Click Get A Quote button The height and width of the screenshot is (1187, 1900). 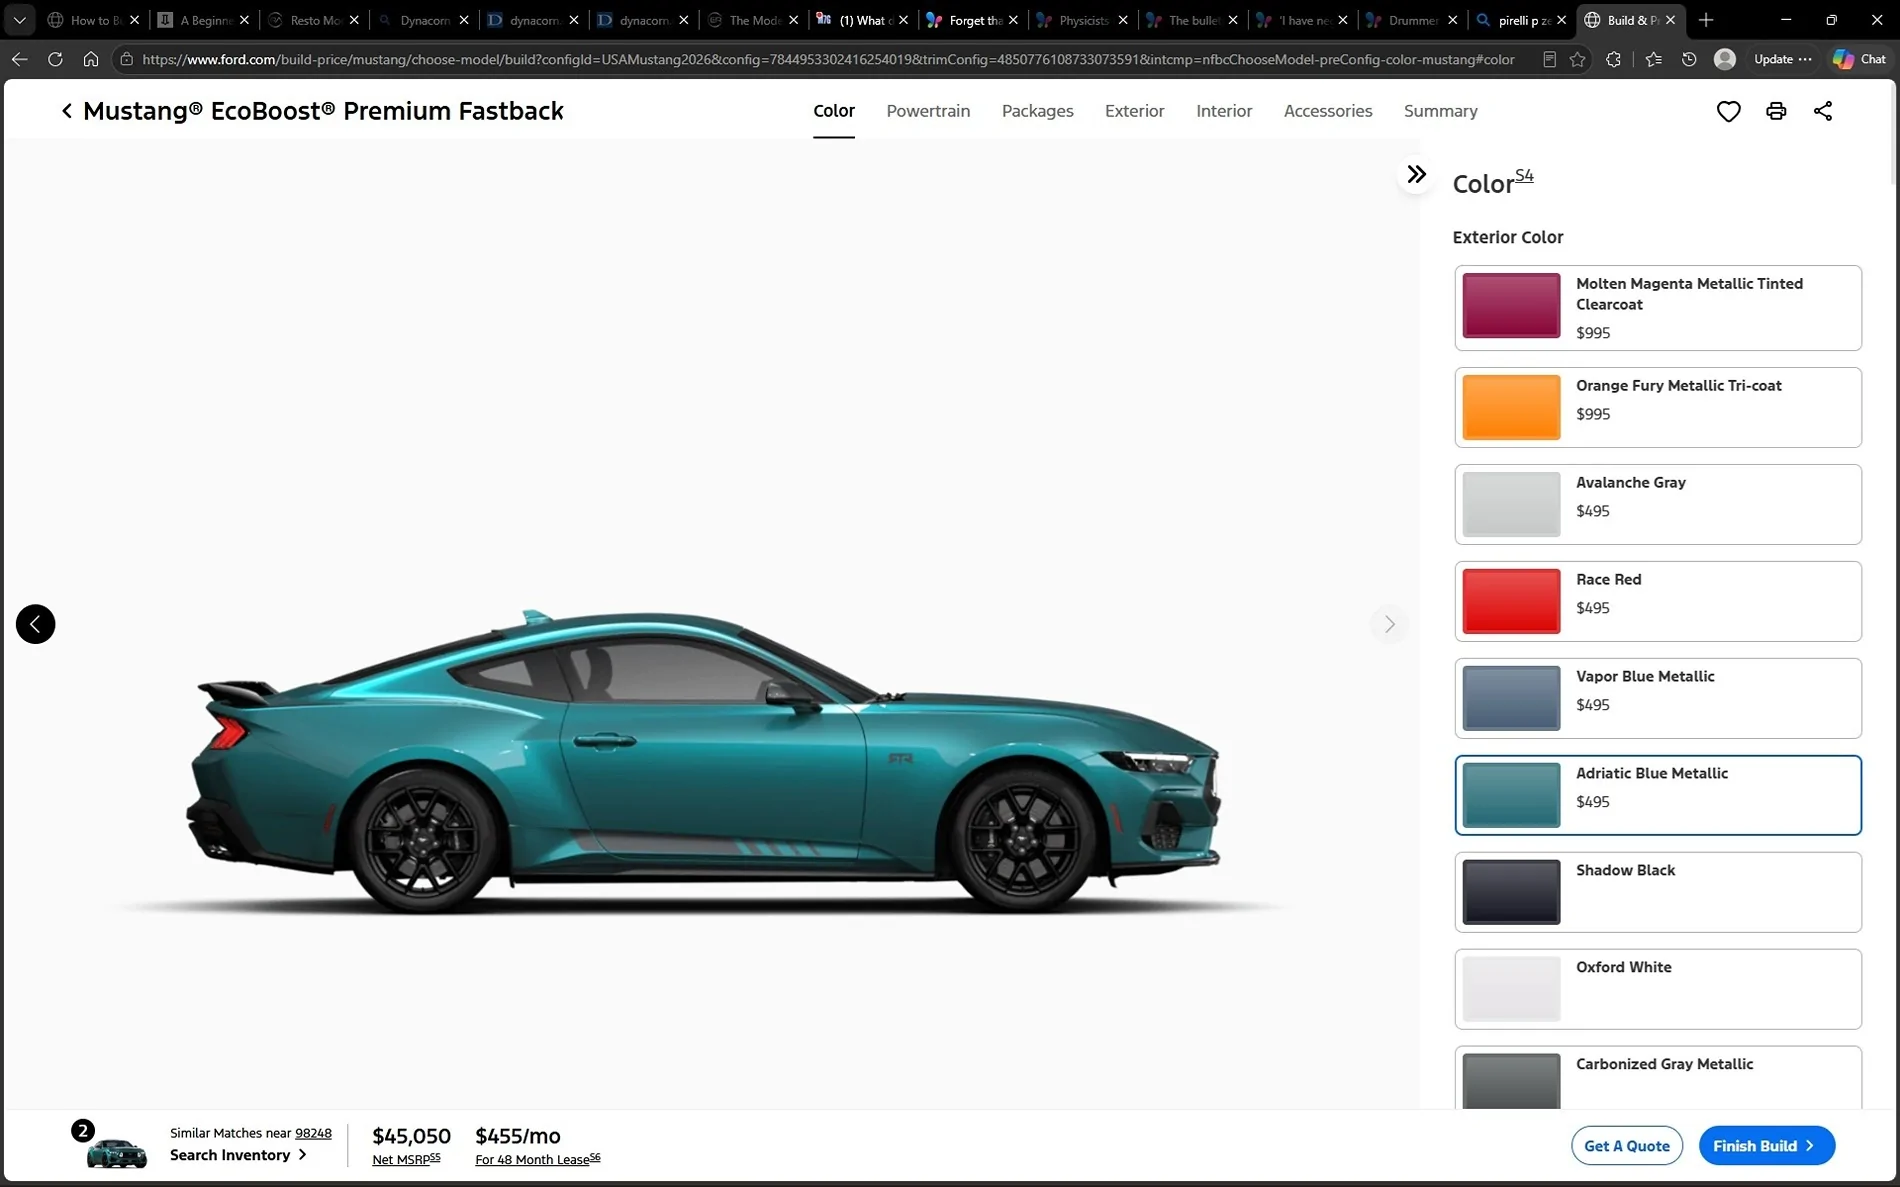point(1627,1146)
